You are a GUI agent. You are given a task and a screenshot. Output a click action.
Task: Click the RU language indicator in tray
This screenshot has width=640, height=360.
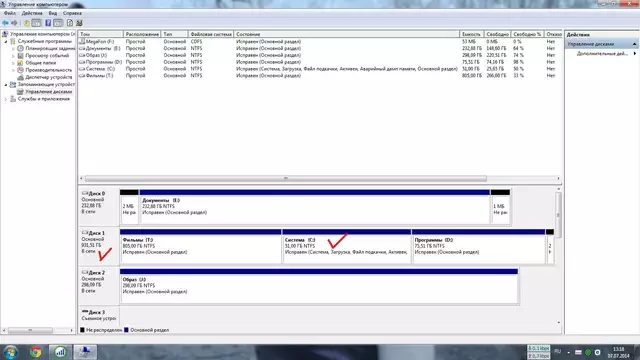click(x=558, y=351)
